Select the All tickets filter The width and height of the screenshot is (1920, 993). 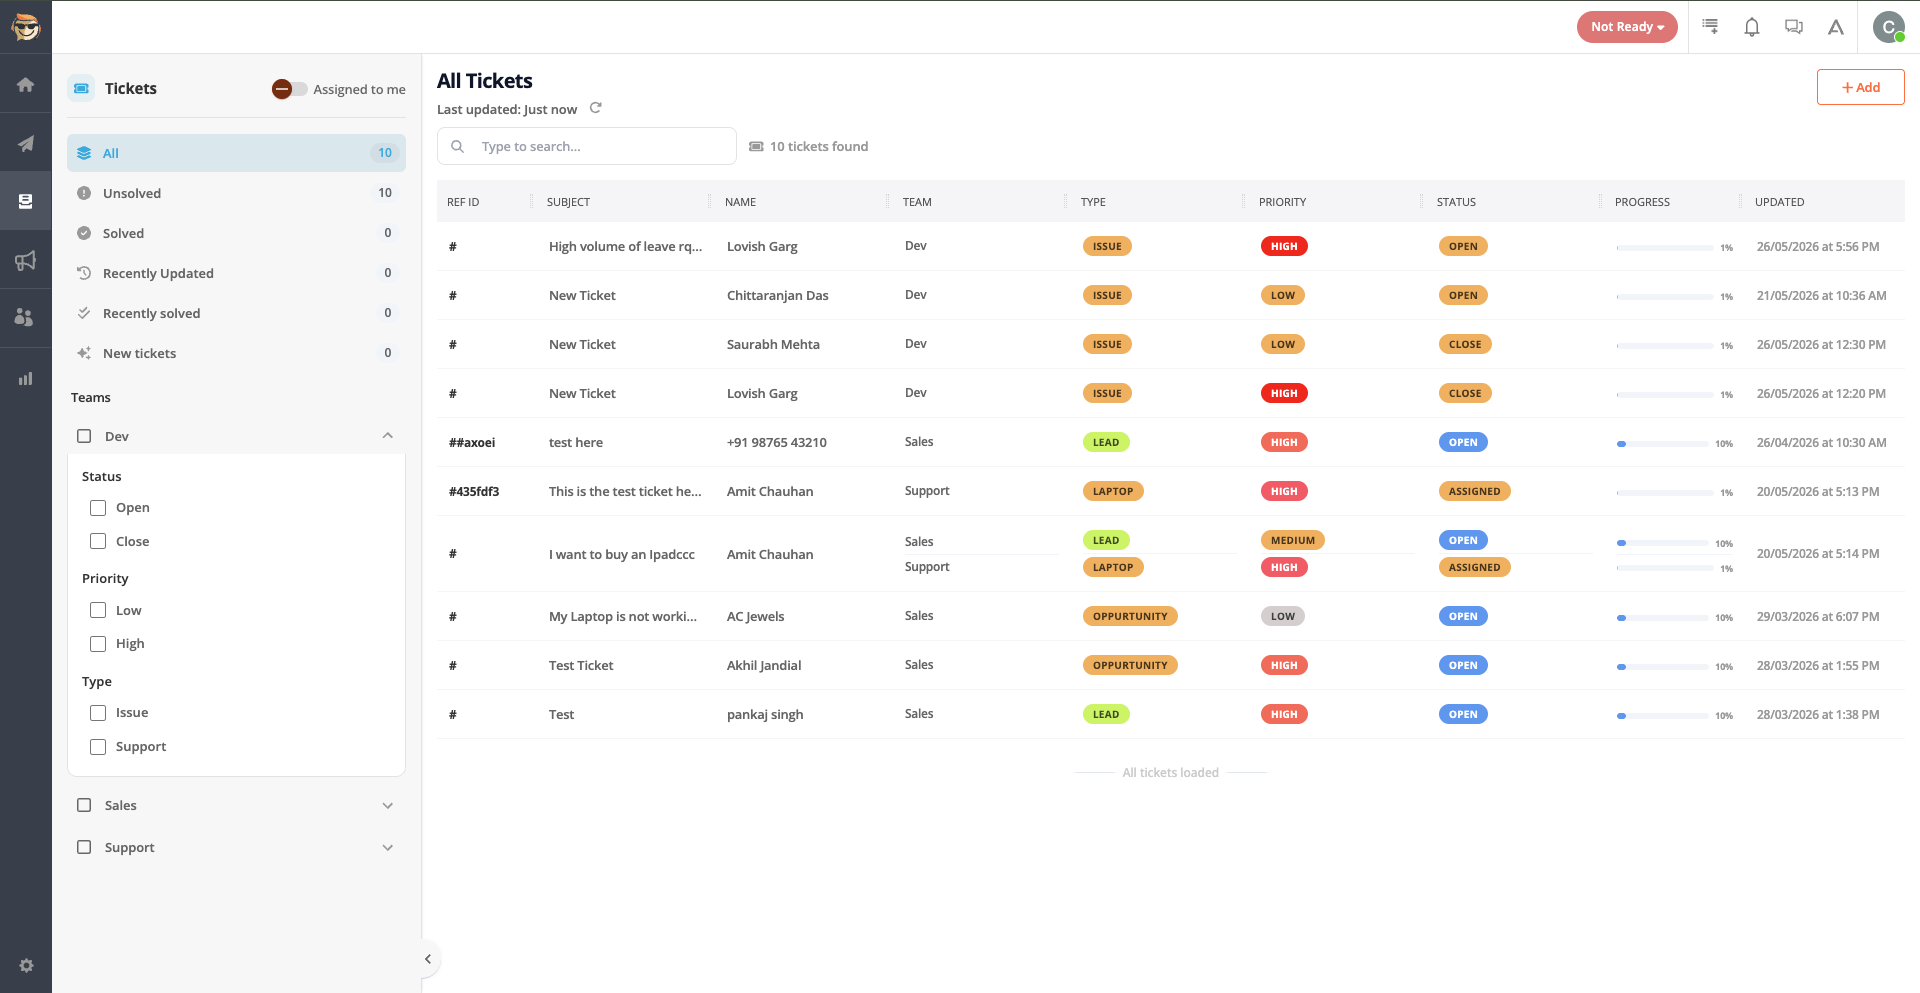pos(236,153)
